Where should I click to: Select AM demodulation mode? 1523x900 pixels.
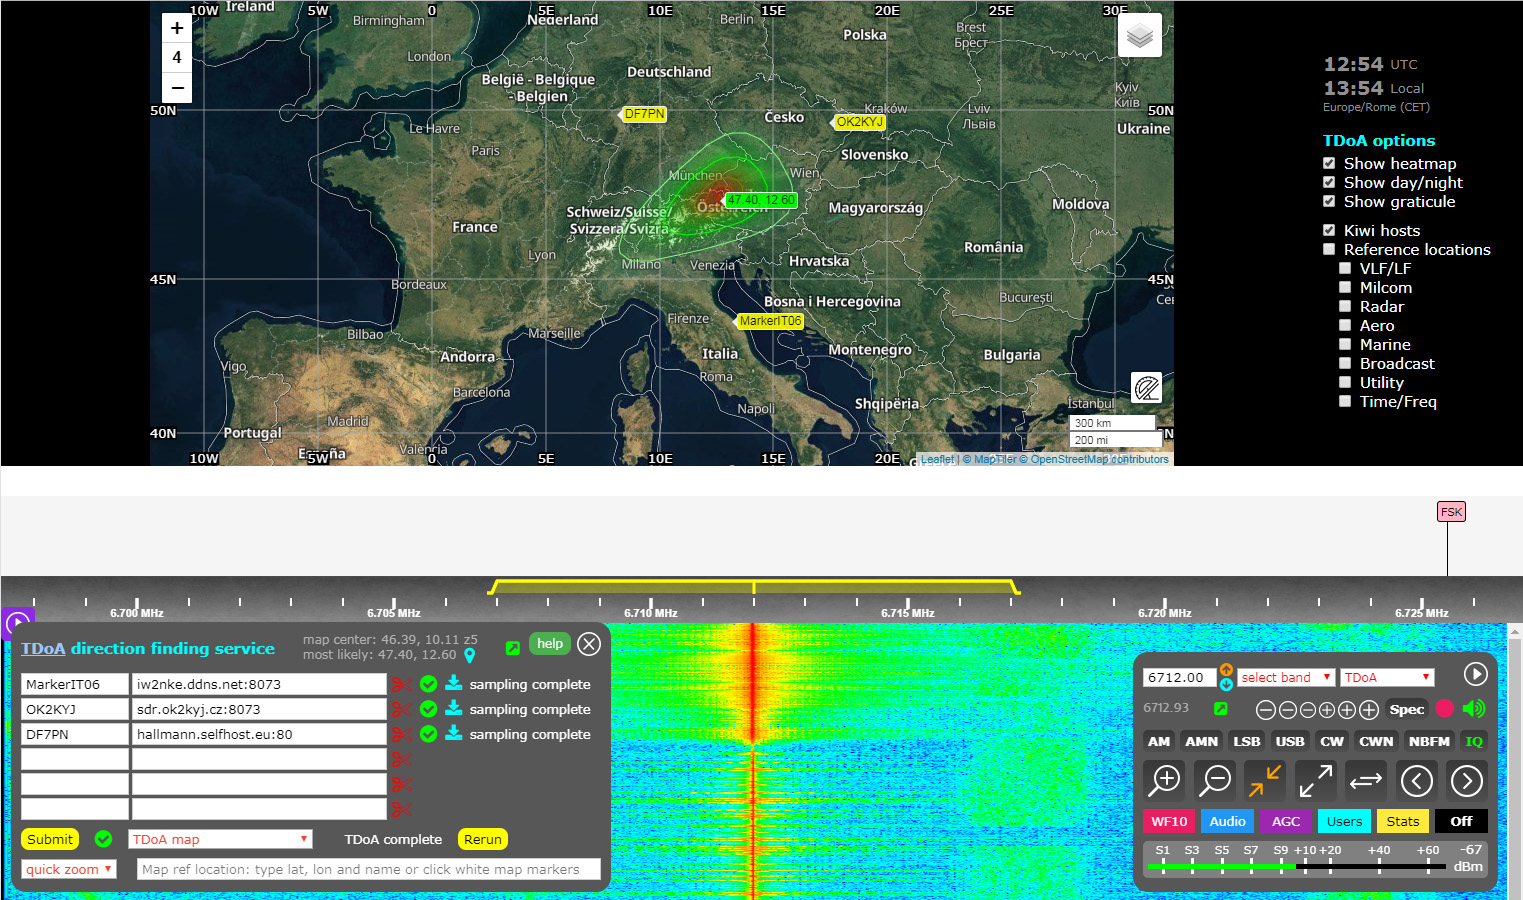[x=1159, y=741]
